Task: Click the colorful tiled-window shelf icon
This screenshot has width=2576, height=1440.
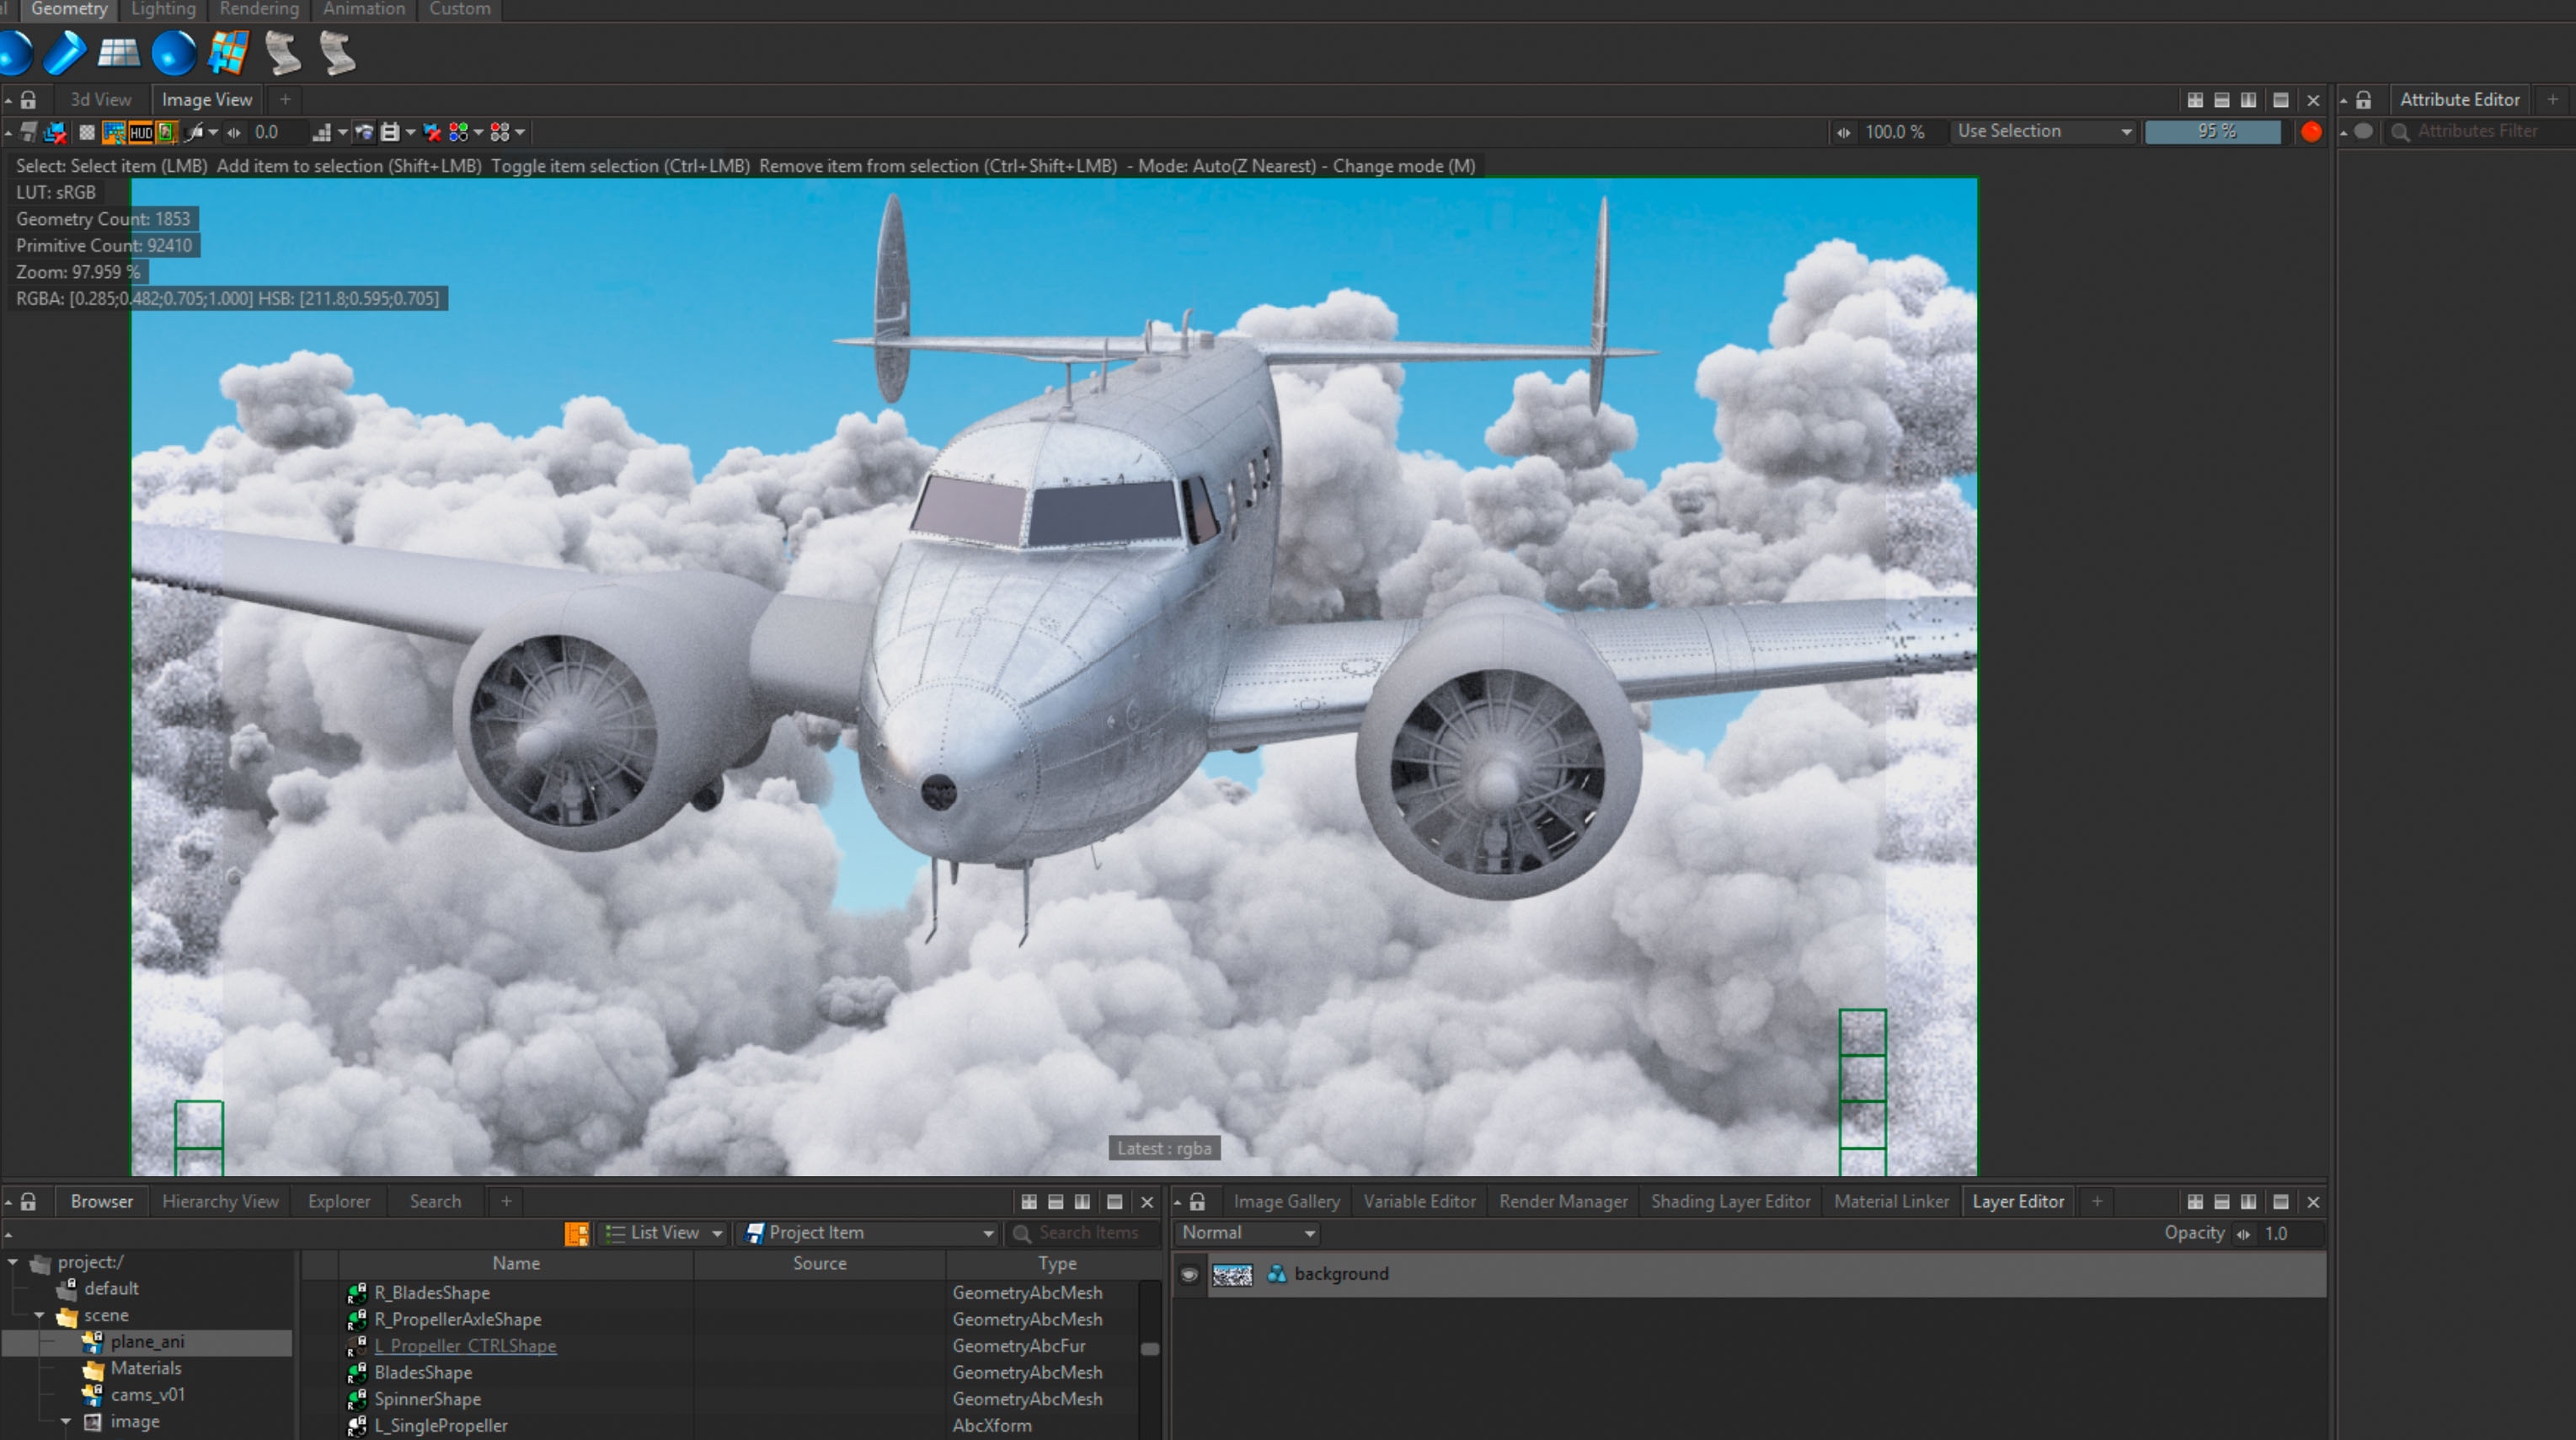Action: 228,53
